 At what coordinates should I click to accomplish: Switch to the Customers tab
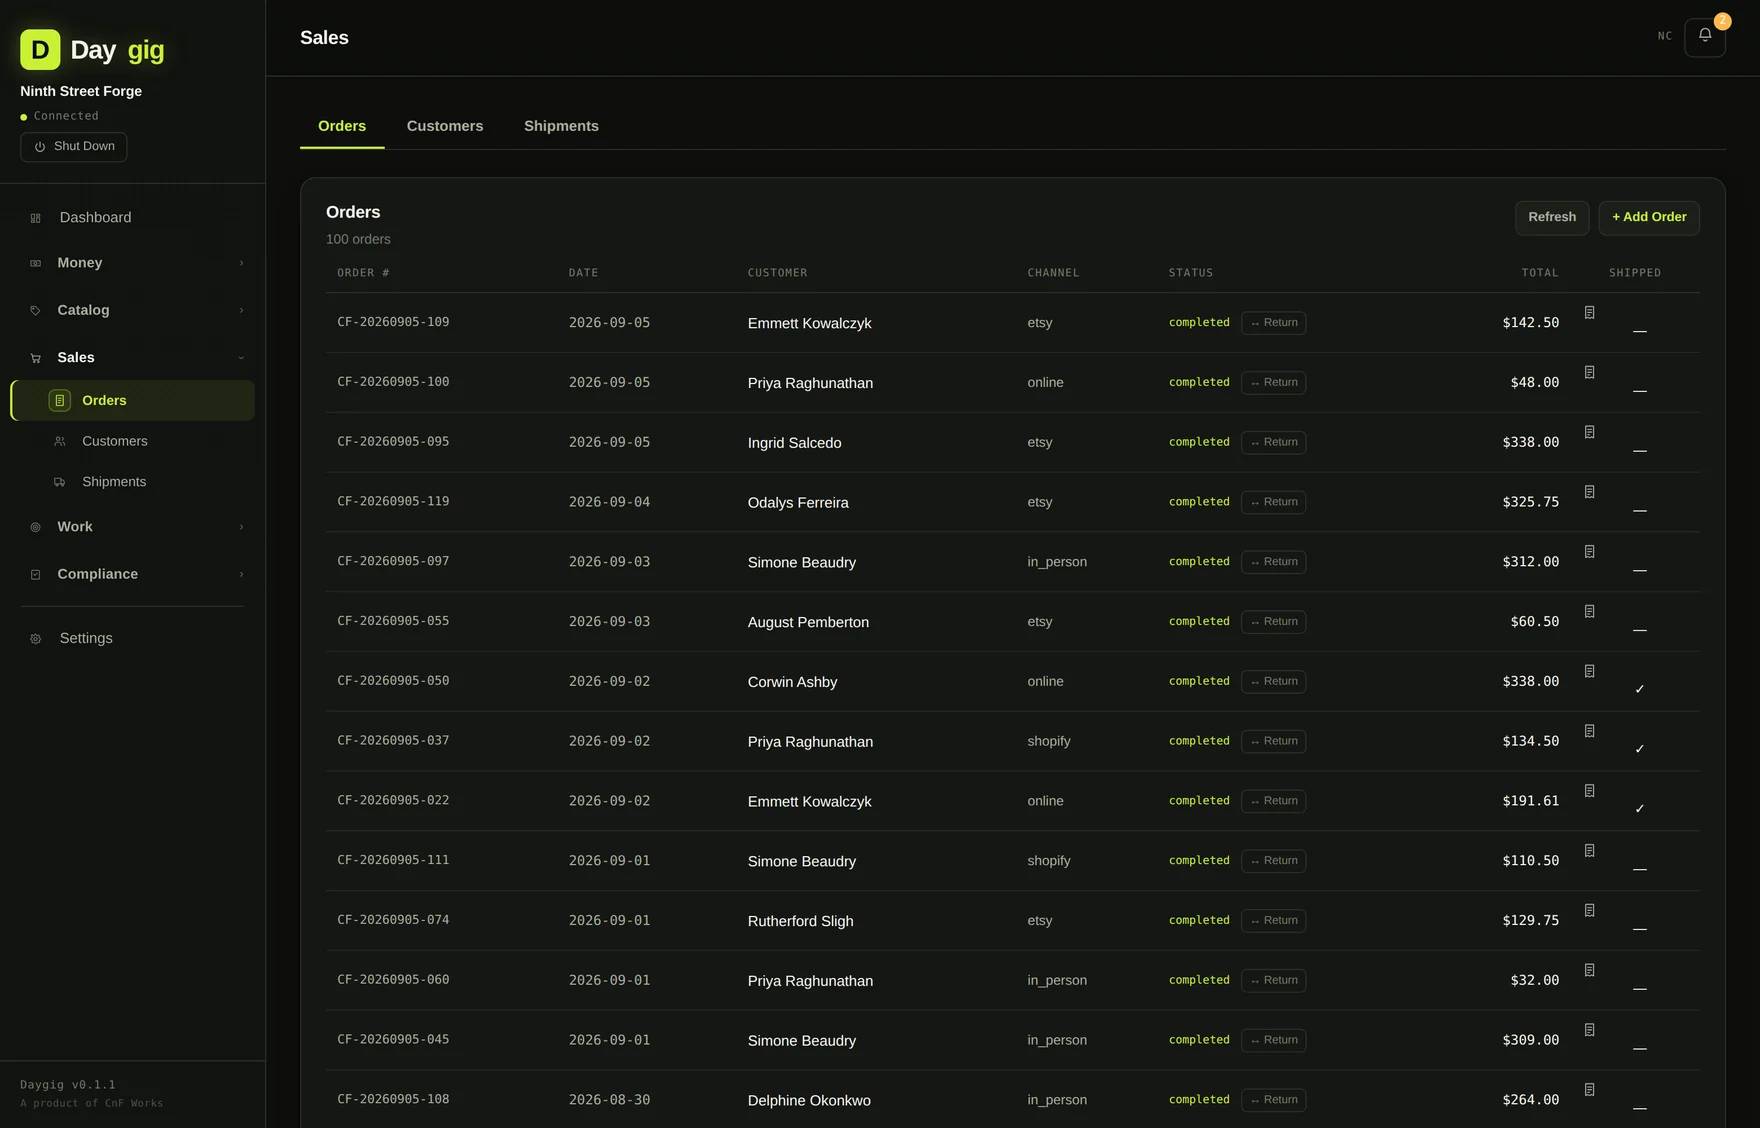(445, 126)
